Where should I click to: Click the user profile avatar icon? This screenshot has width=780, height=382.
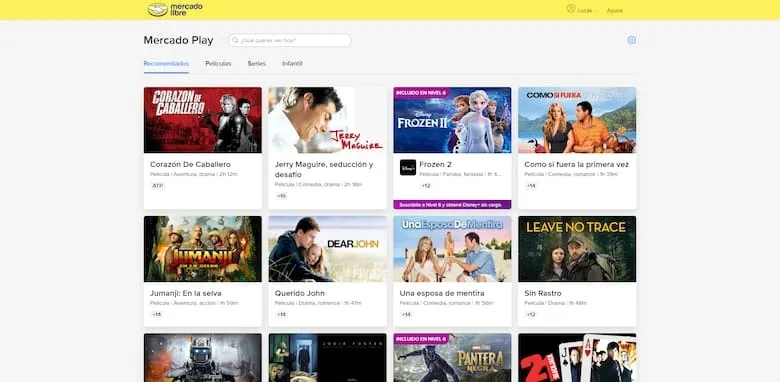(571, 8)
